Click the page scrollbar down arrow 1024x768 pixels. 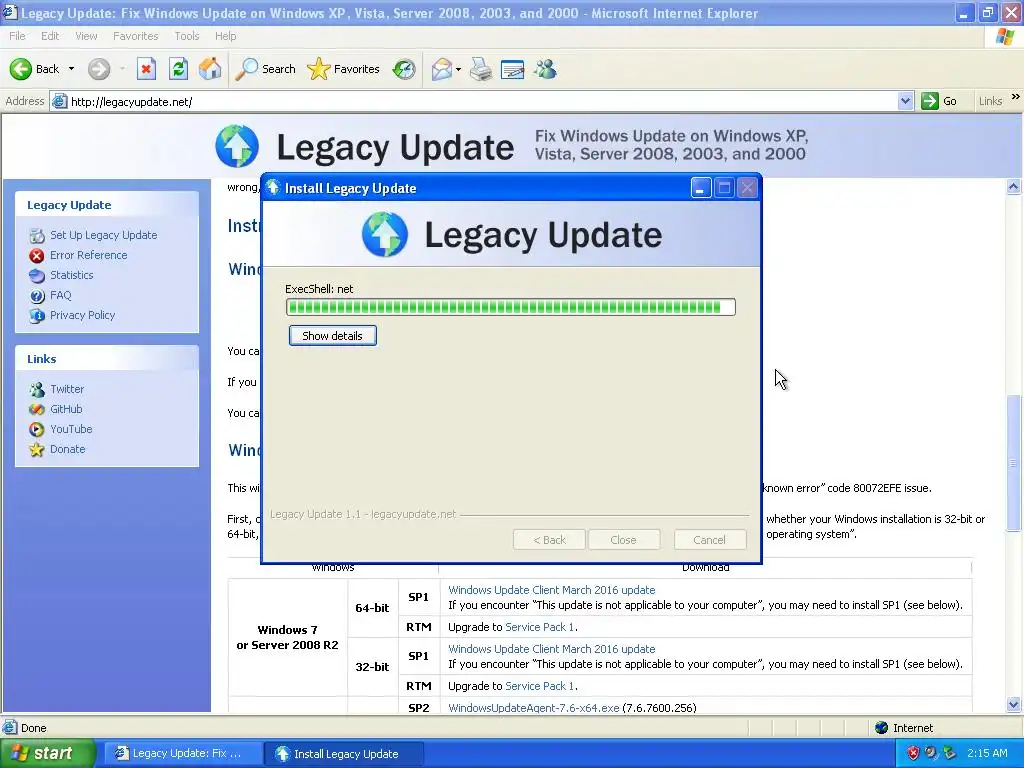tap(1014, 705)
